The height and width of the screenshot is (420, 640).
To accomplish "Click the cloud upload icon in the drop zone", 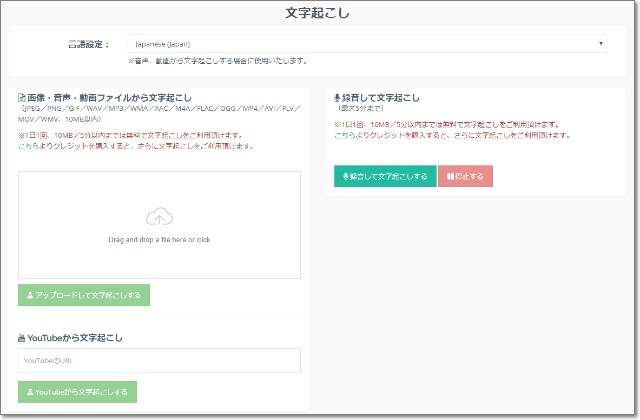I will pos(159,217).
